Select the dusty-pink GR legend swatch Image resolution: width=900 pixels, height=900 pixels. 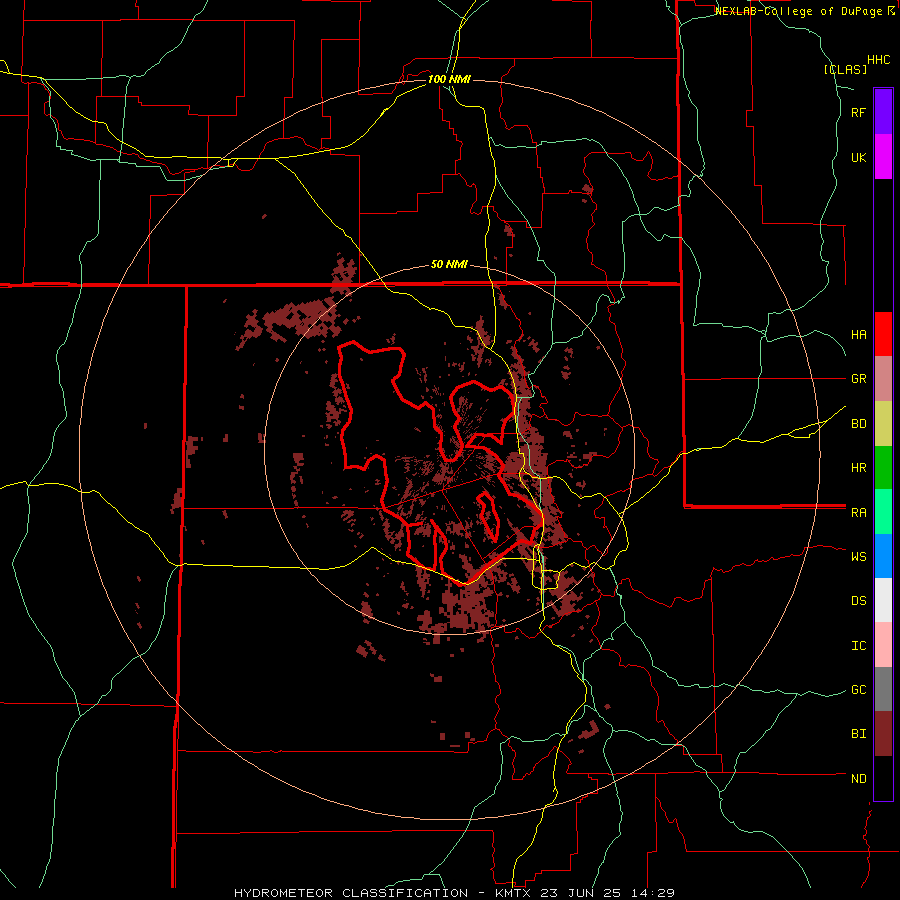(x=883, y=379)
